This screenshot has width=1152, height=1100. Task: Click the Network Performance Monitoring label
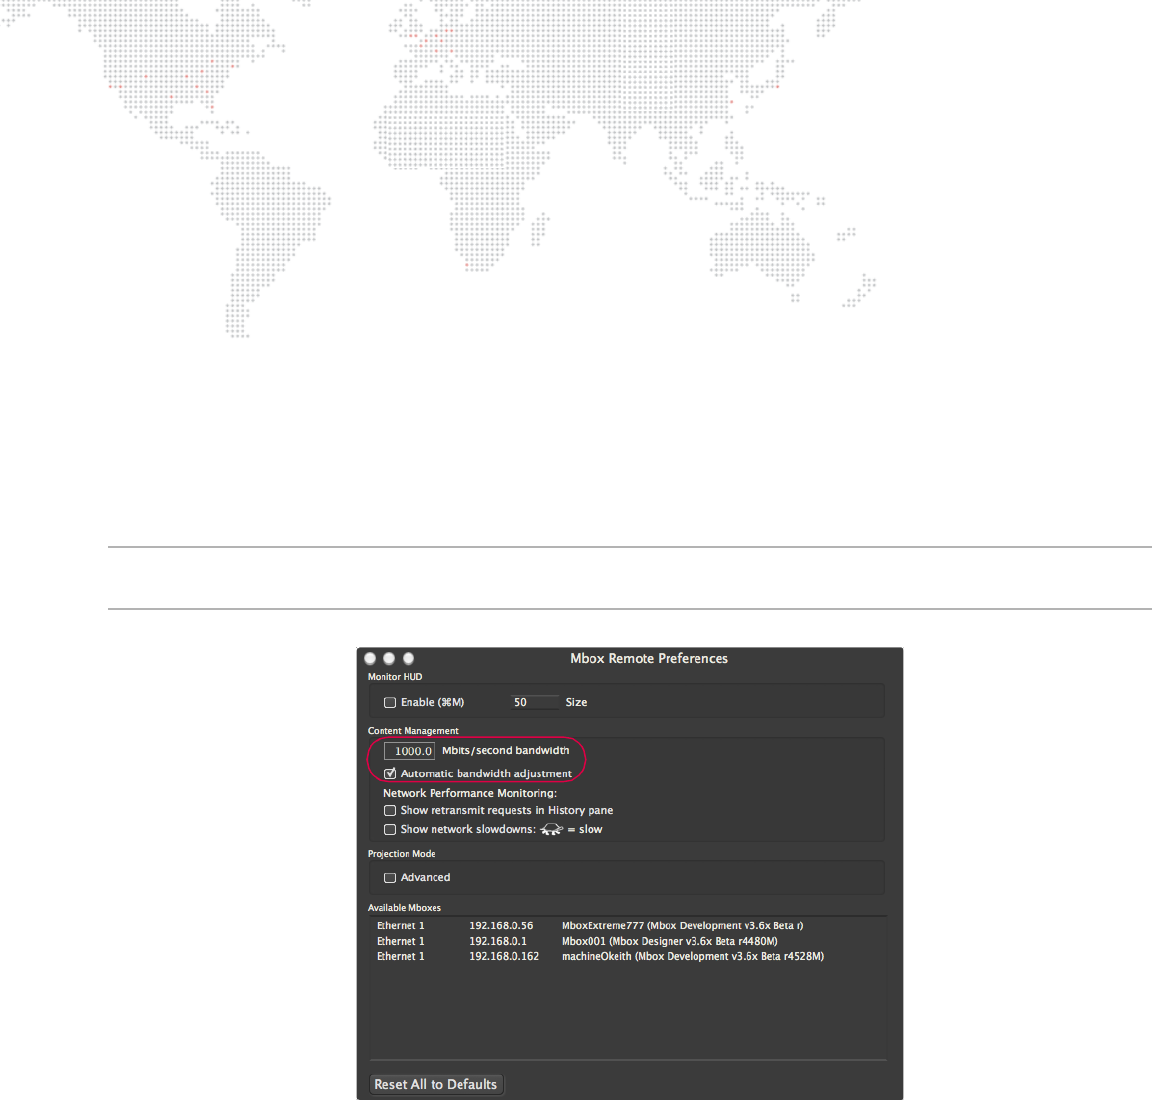click(x=470, y=794)
